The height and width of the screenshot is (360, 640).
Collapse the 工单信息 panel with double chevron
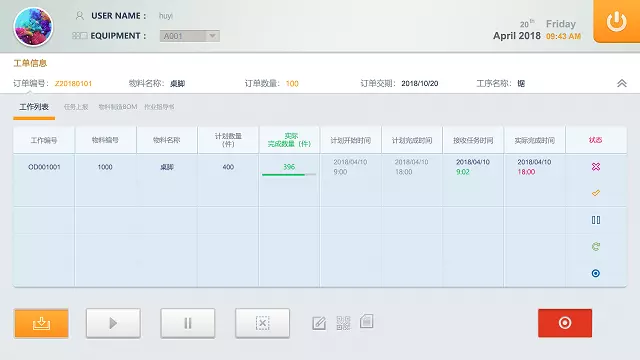622,83
